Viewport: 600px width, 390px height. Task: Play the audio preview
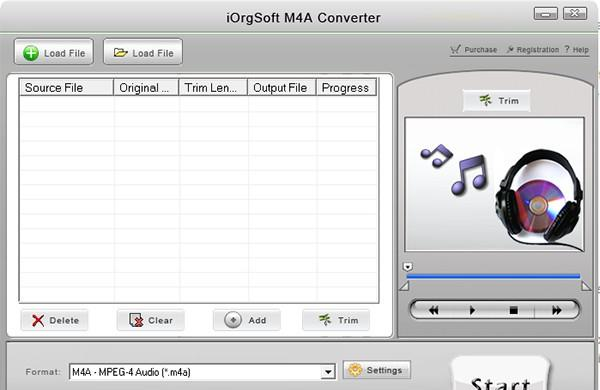[x=473, y=310]
